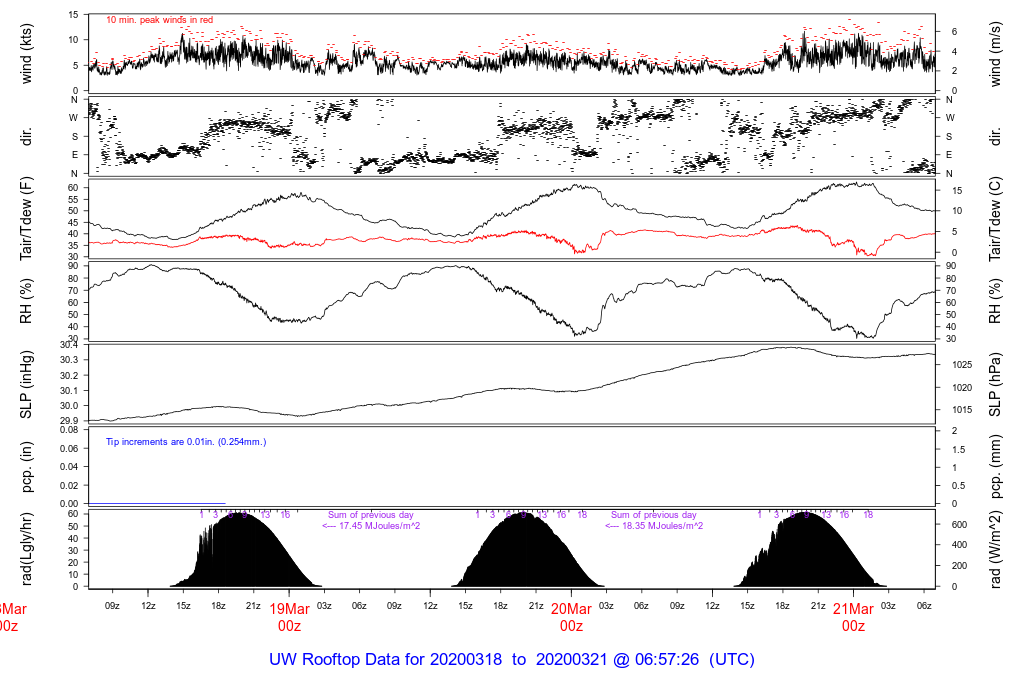This screenshot has width=1024, height=700.
Task: Click the "19Mar 00z" date label
Action: point(289,617)
